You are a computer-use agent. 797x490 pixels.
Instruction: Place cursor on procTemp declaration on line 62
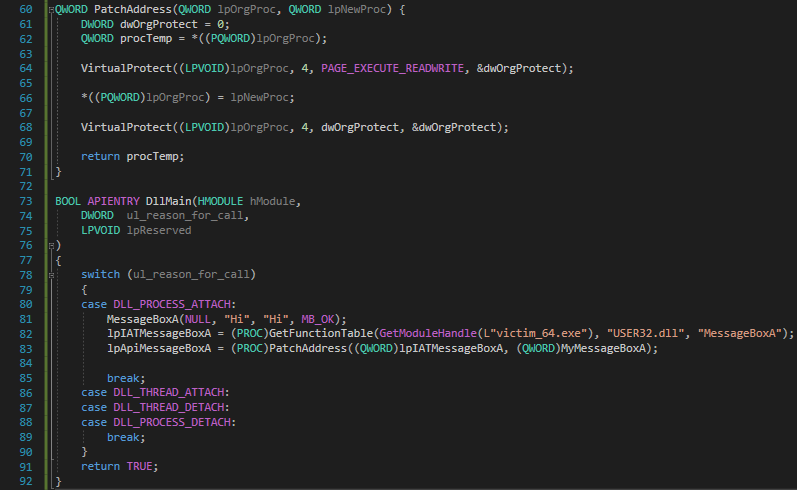pos(146,39)
